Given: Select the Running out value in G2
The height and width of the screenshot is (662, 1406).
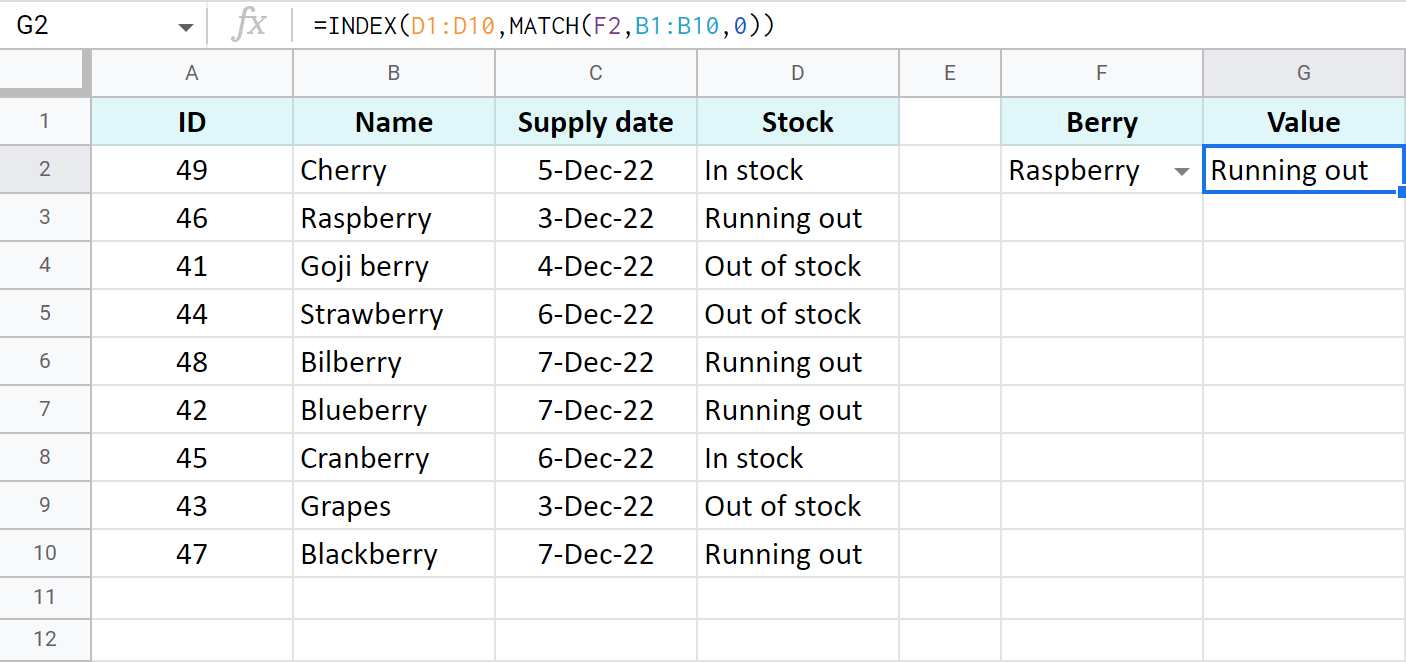Looking at the screenshot, I should pos(1300,170).
